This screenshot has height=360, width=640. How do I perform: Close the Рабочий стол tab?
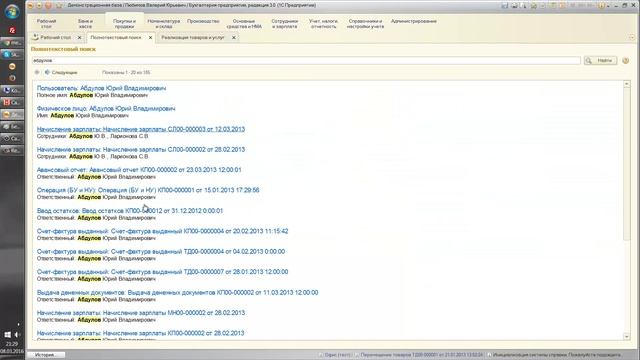click(x=79, y=38)
